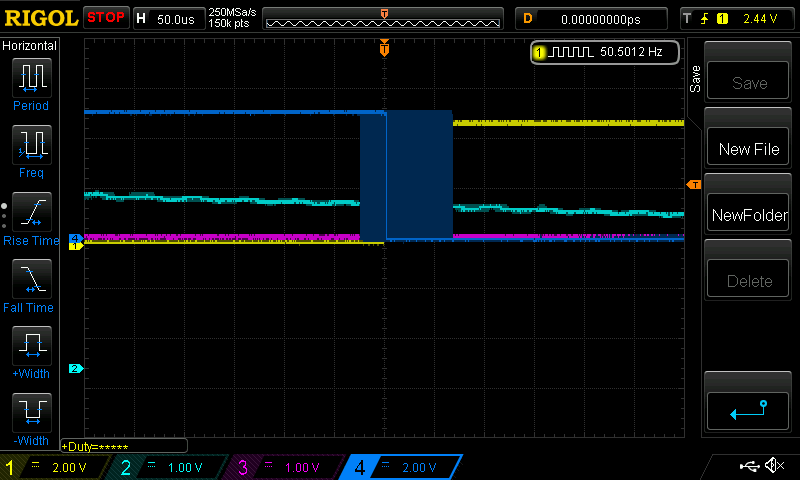Click the speaker mute icon
Image resolution: width=800 pixels, height=480 pixels.
coord(774,466)
